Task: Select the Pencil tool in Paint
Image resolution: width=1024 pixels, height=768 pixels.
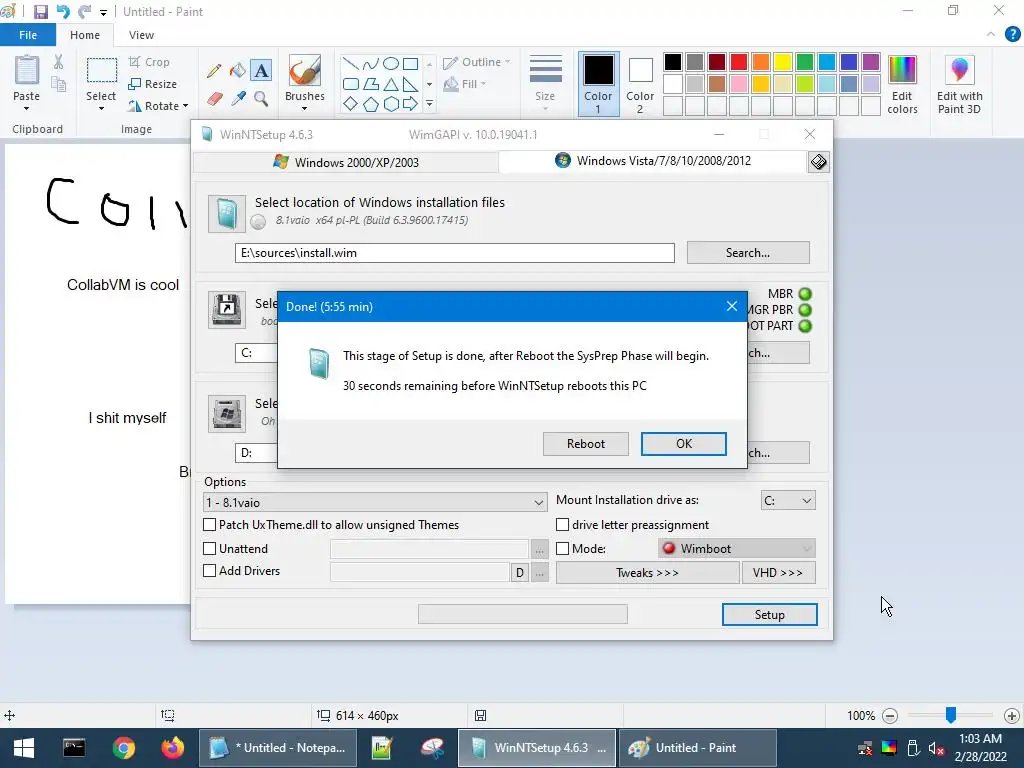Action: (x=214, y=71)
